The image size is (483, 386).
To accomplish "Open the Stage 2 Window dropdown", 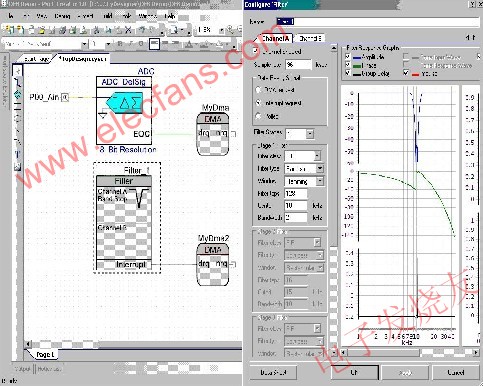I will click(320, 268).
